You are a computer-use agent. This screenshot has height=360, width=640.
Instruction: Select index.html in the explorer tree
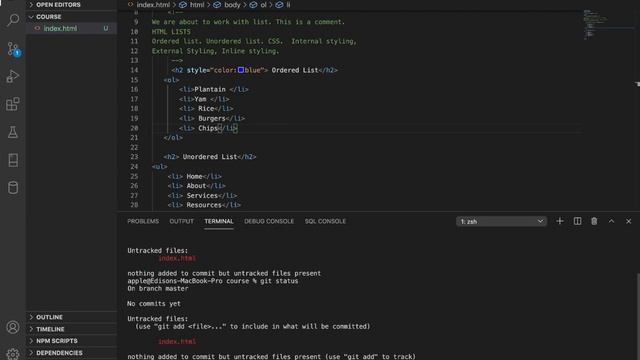[x=71, y=29]
